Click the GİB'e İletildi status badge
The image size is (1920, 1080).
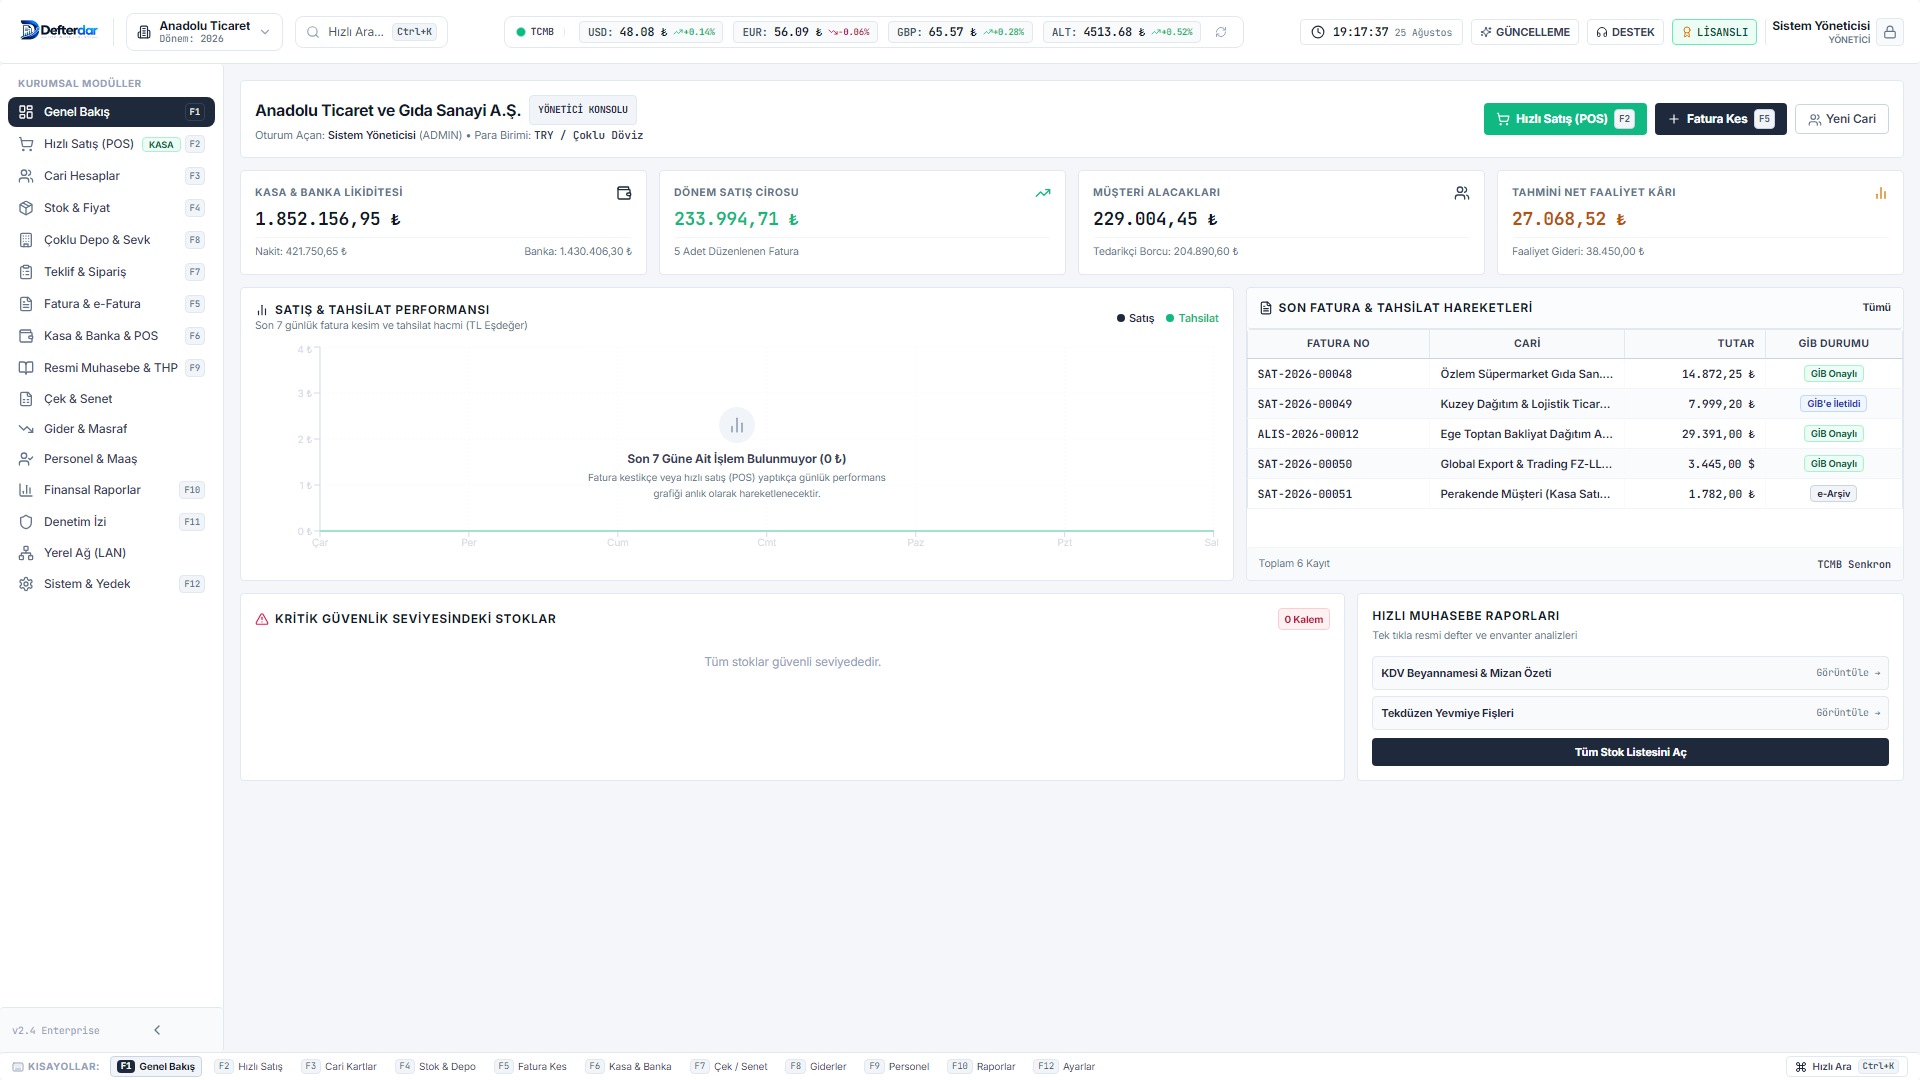(1834, 404)
